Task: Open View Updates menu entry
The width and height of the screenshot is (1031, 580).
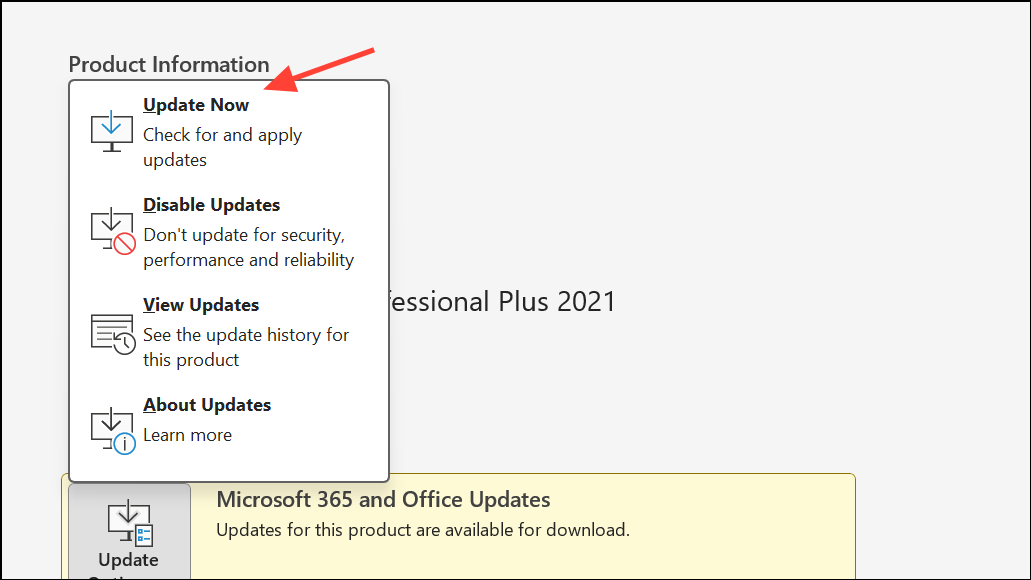Action: 229,331
